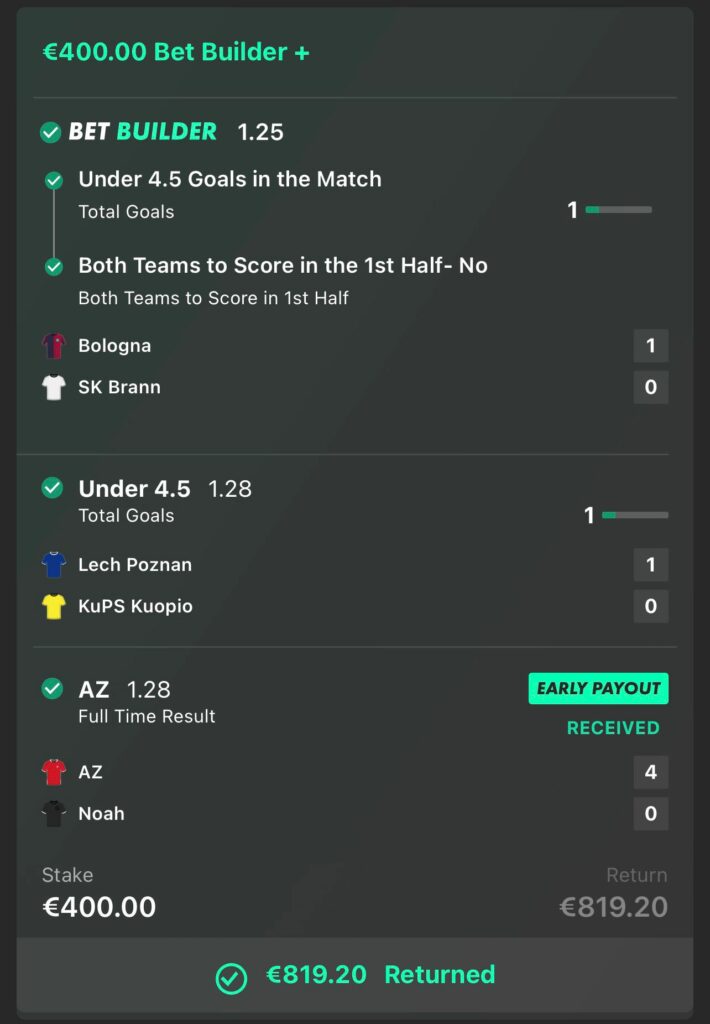Click the Bologna team jersey icon
Screen dimensions: 710x1024
(53, 346)
